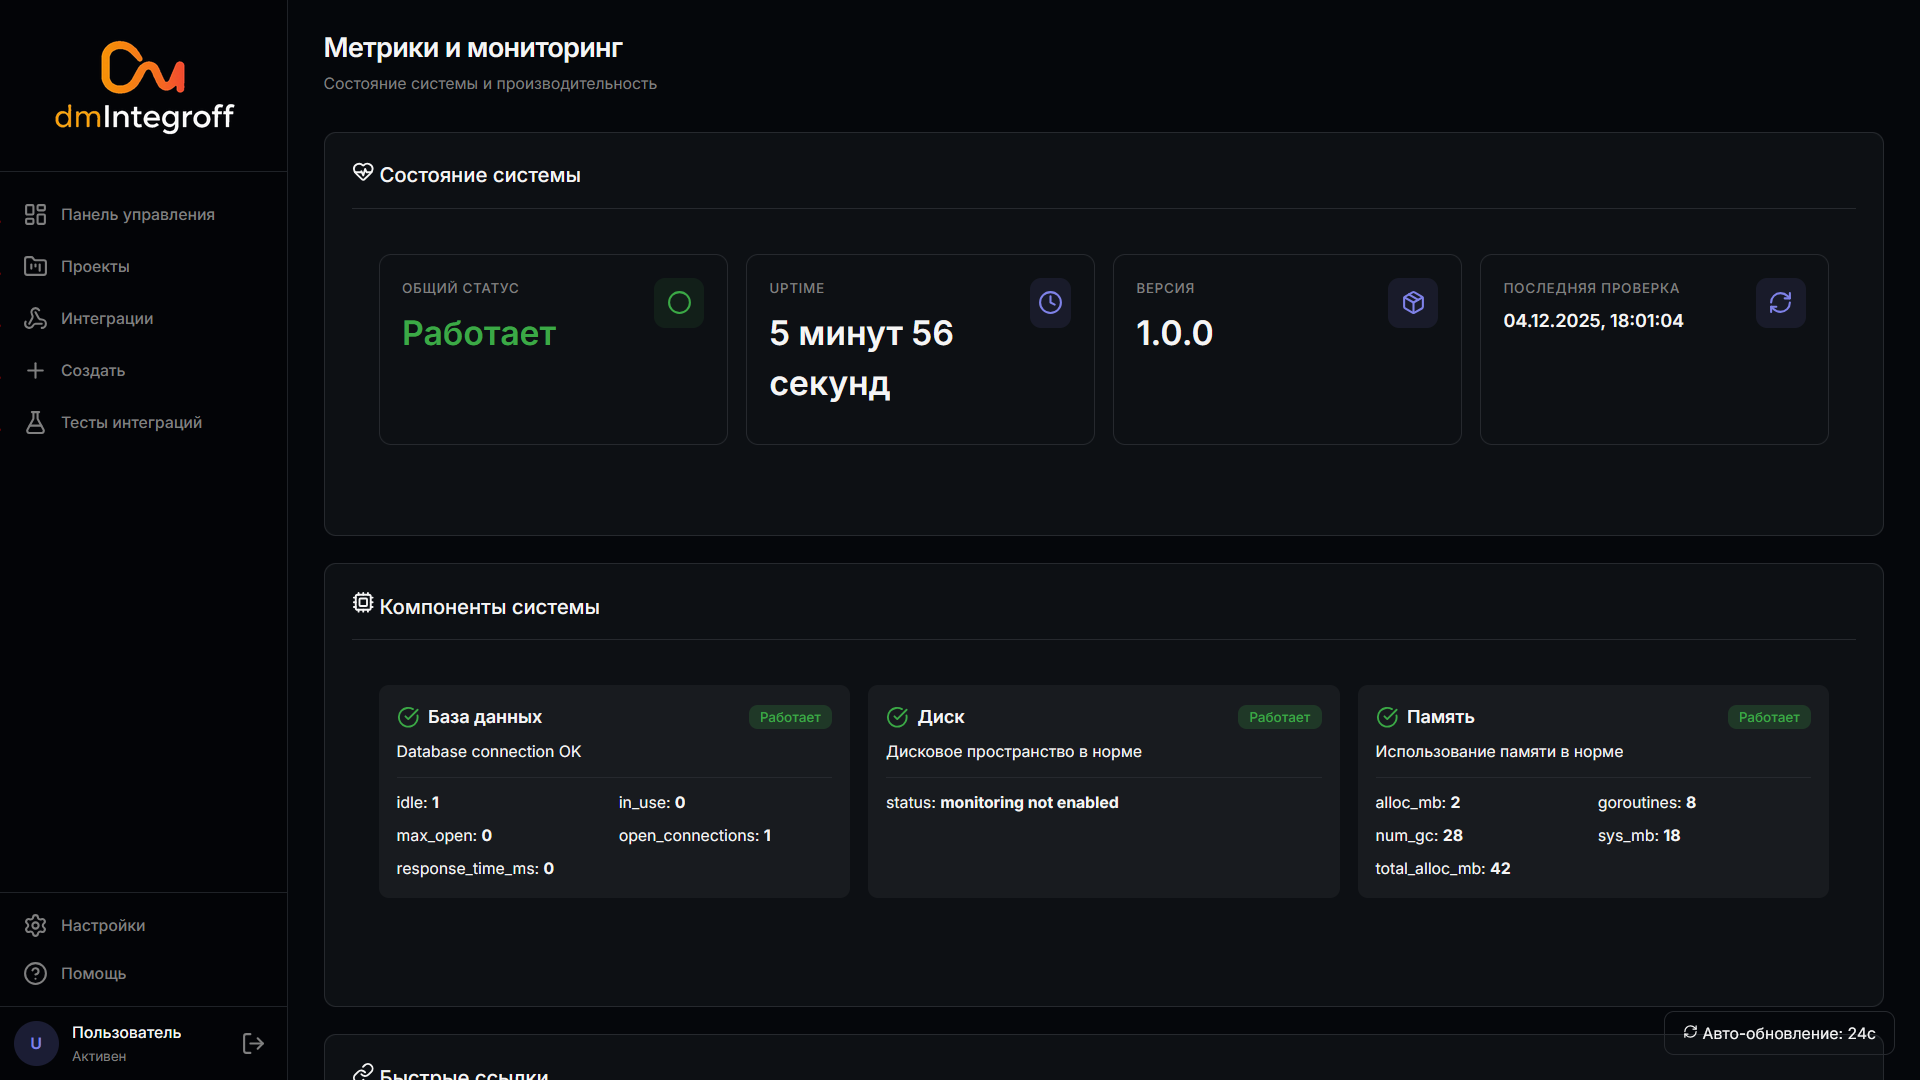Click the clock icon in Uptime card

click(1050, 303)
